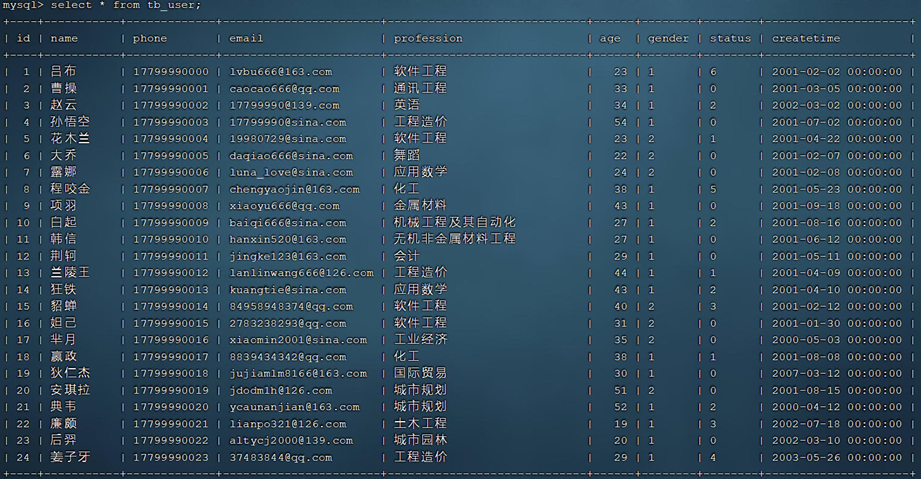
Task: Select phone number 17799990009
Action: (171, 223)
